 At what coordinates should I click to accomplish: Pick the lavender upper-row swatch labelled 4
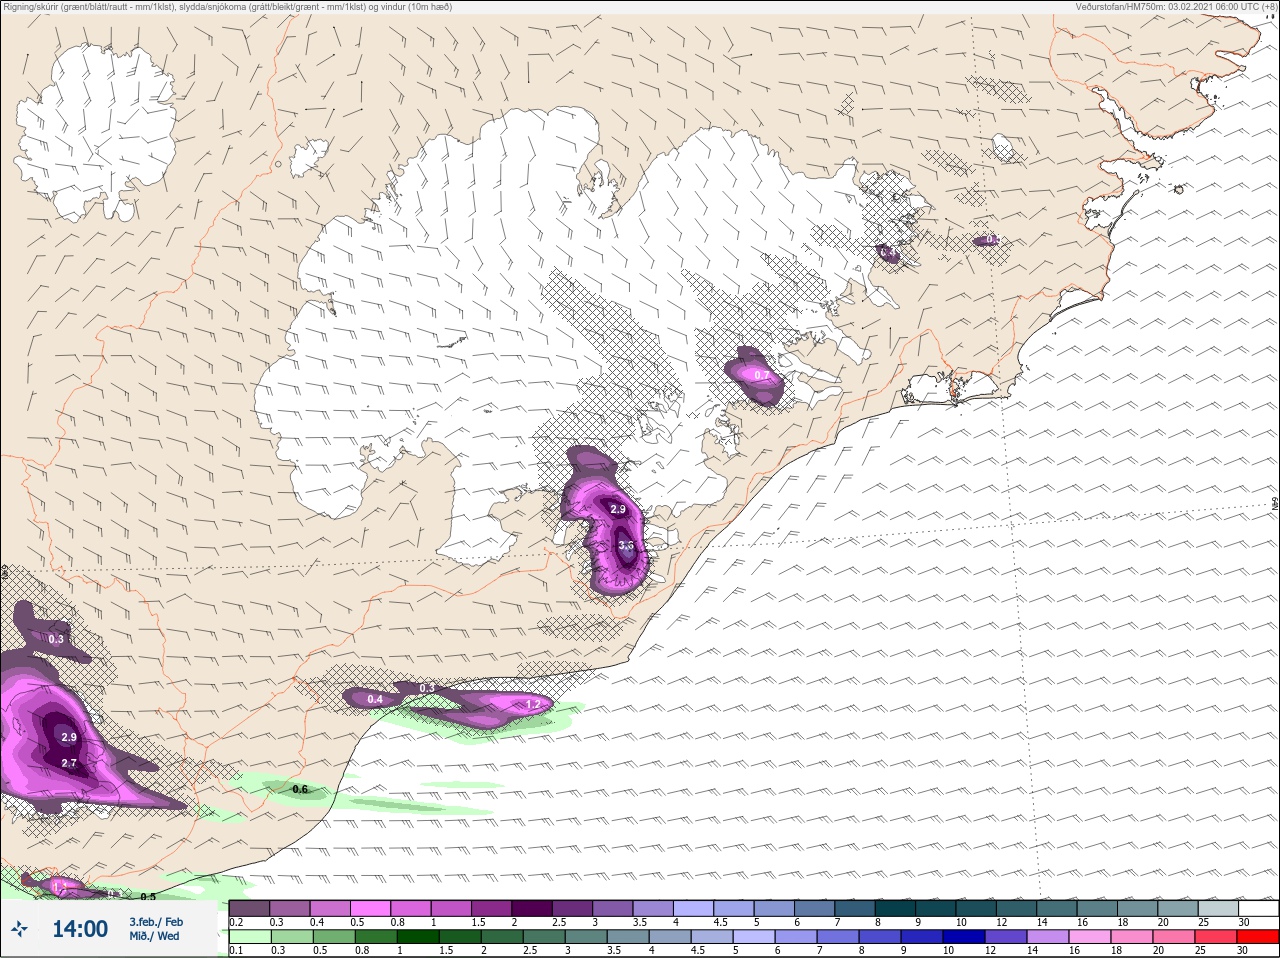tap(694, 909)
